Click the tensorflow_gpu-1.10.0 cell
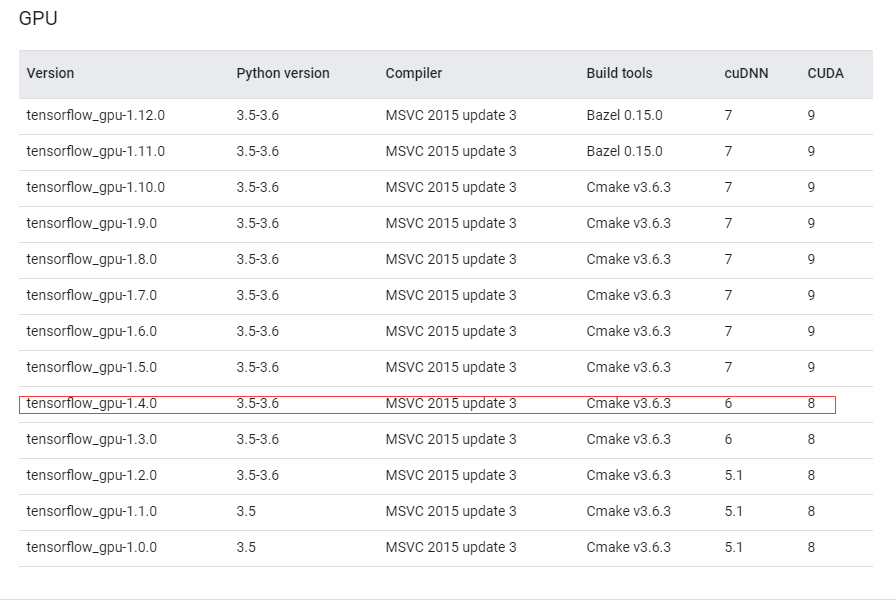 95,187
